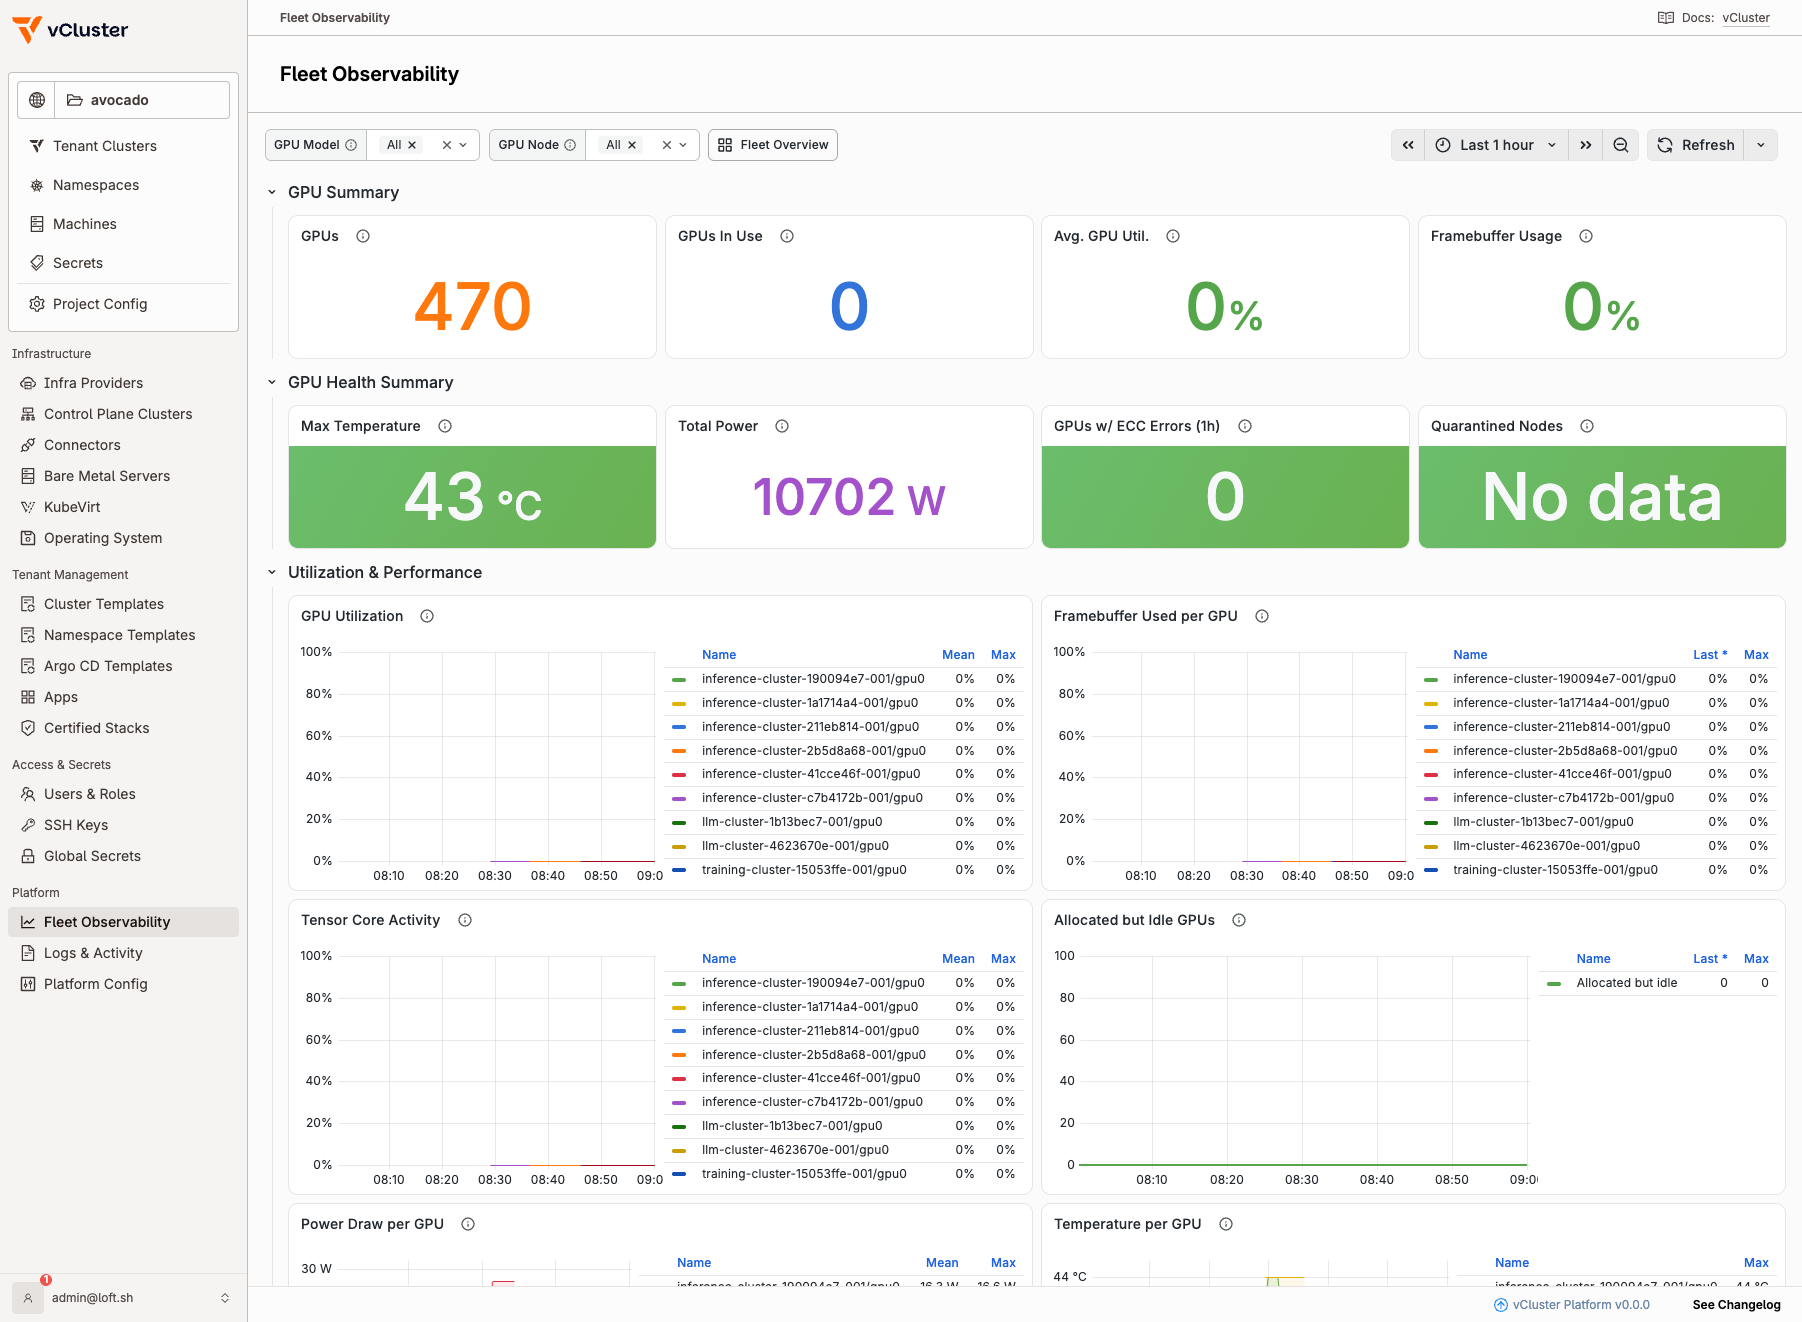Image resolution: width=1802 pixels, height=1322 pixels.
Task: Open the refresh interval dropdown
Action: click(x=1761, y=145)
